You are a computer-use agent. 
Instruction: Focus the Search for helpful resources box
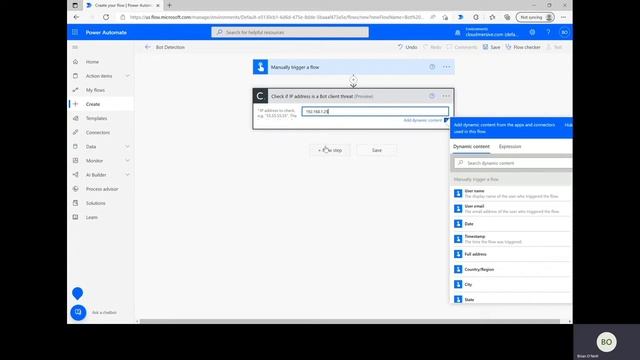pyautogui.click(x=290, y=32)
